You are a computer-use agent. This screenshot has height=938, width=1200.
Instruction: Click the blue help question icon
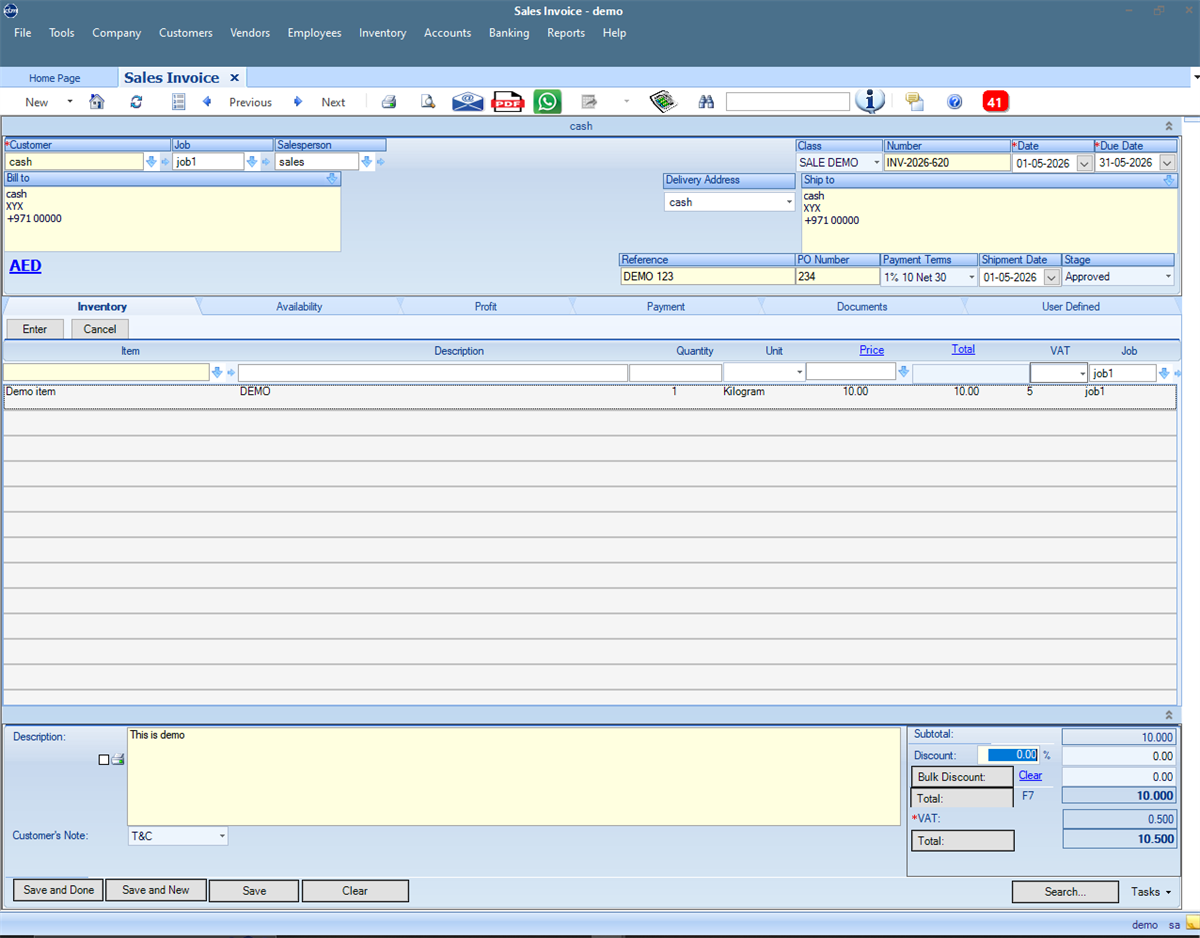coord(954,102)
